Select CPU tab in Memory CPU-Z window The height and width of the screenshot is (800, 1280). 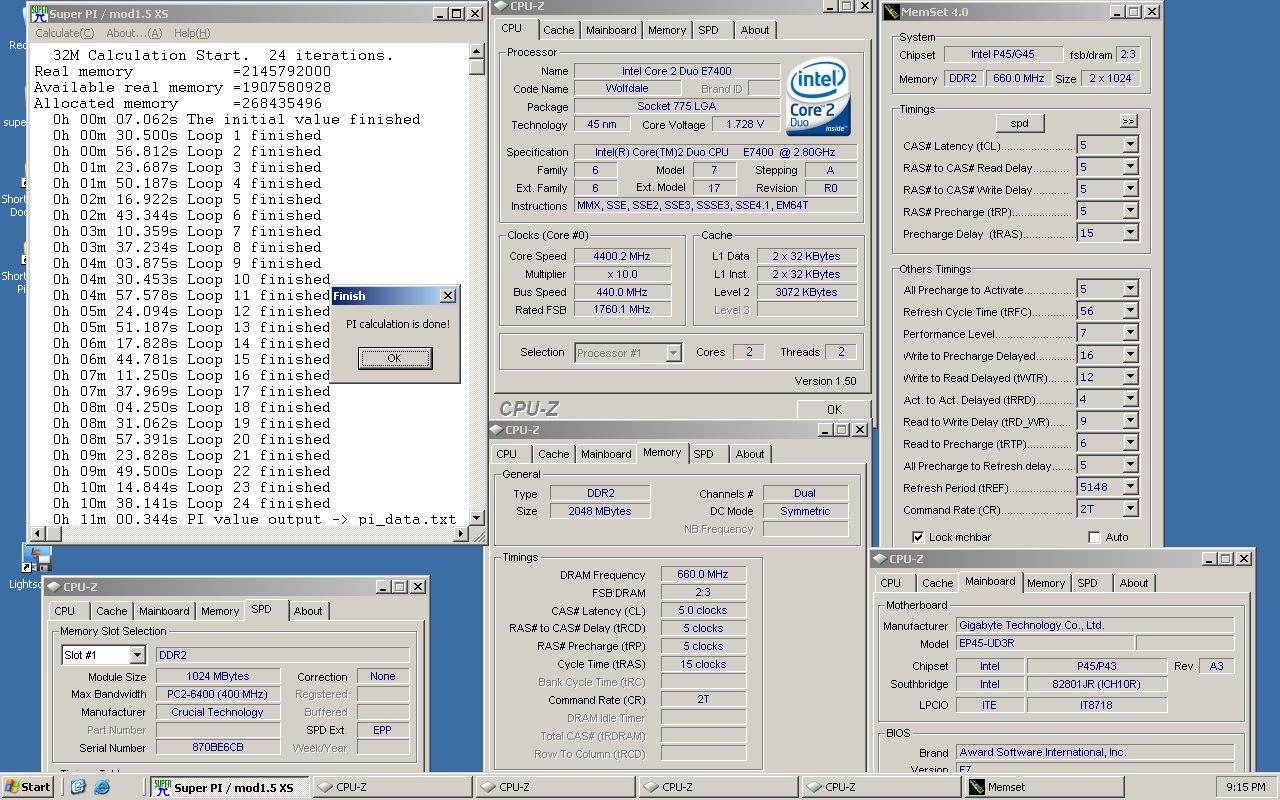508,454
